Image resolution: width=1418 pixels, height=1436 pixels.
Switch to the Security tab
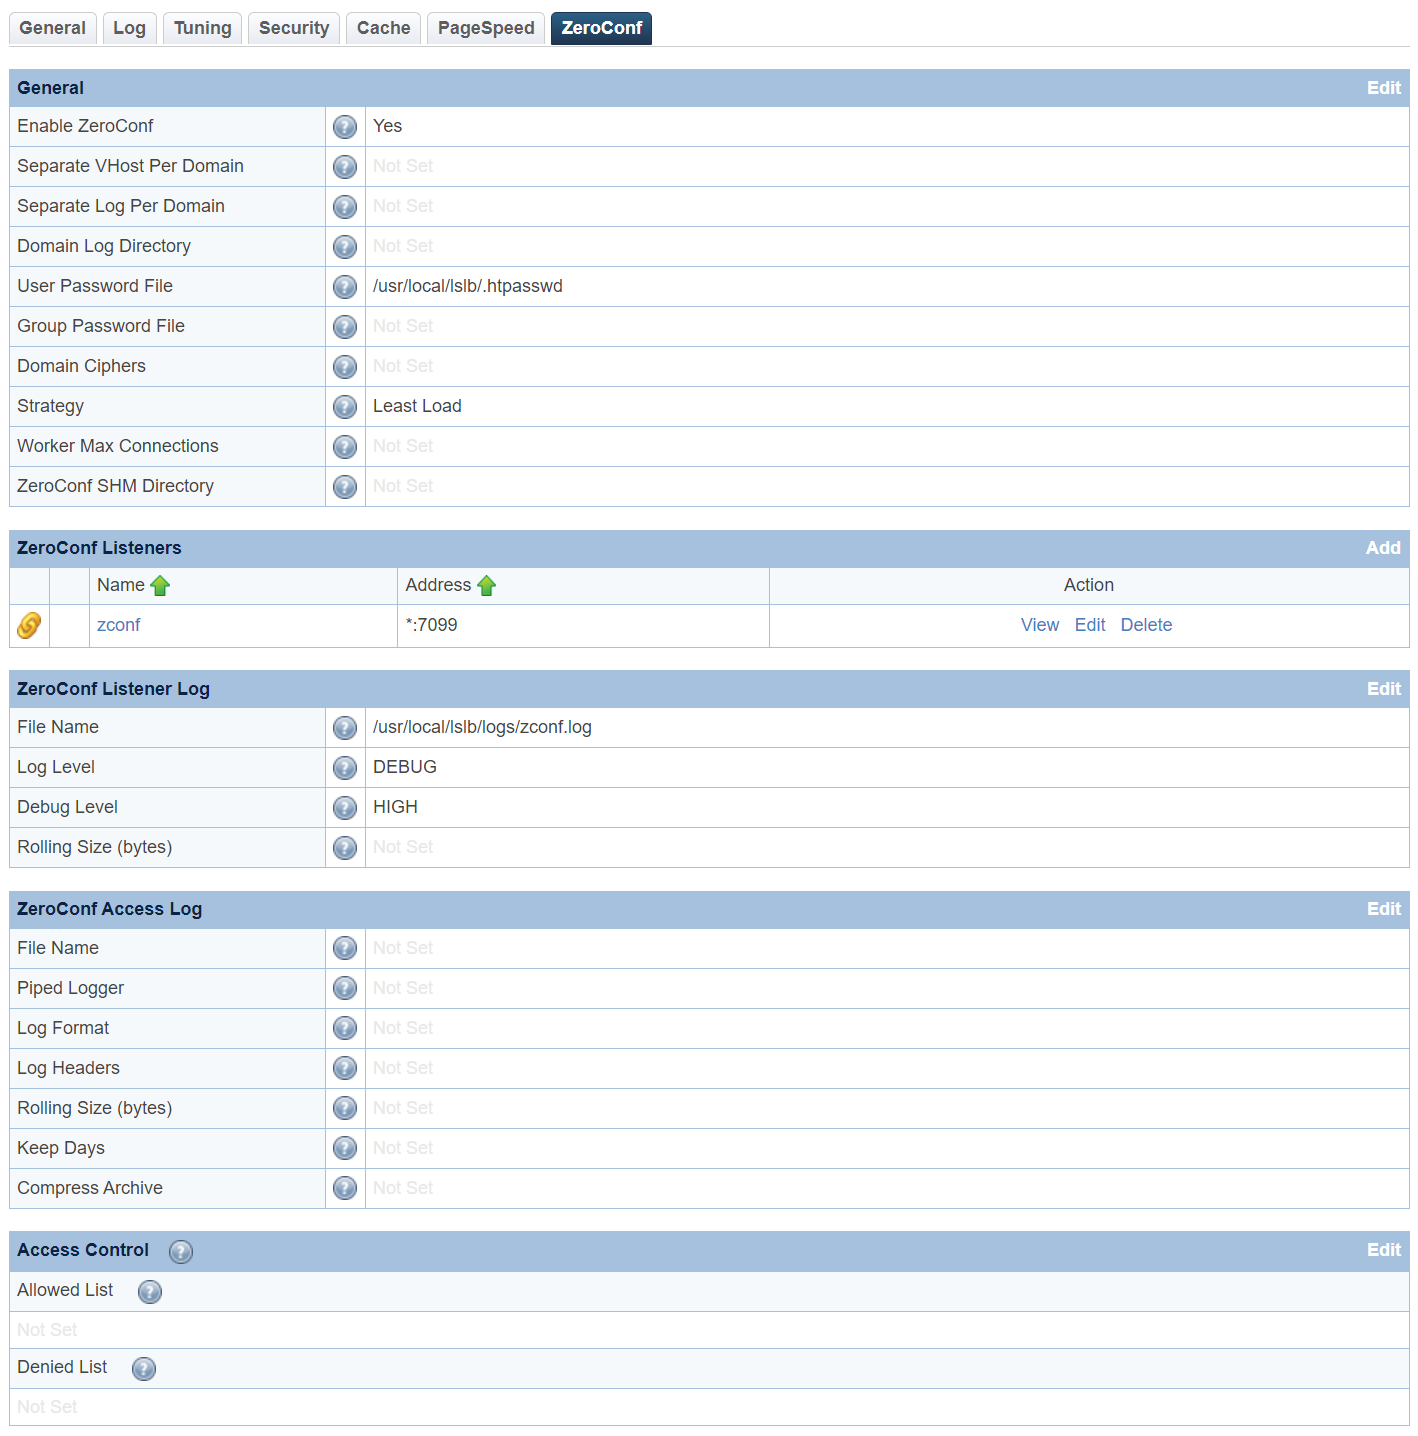293,28
